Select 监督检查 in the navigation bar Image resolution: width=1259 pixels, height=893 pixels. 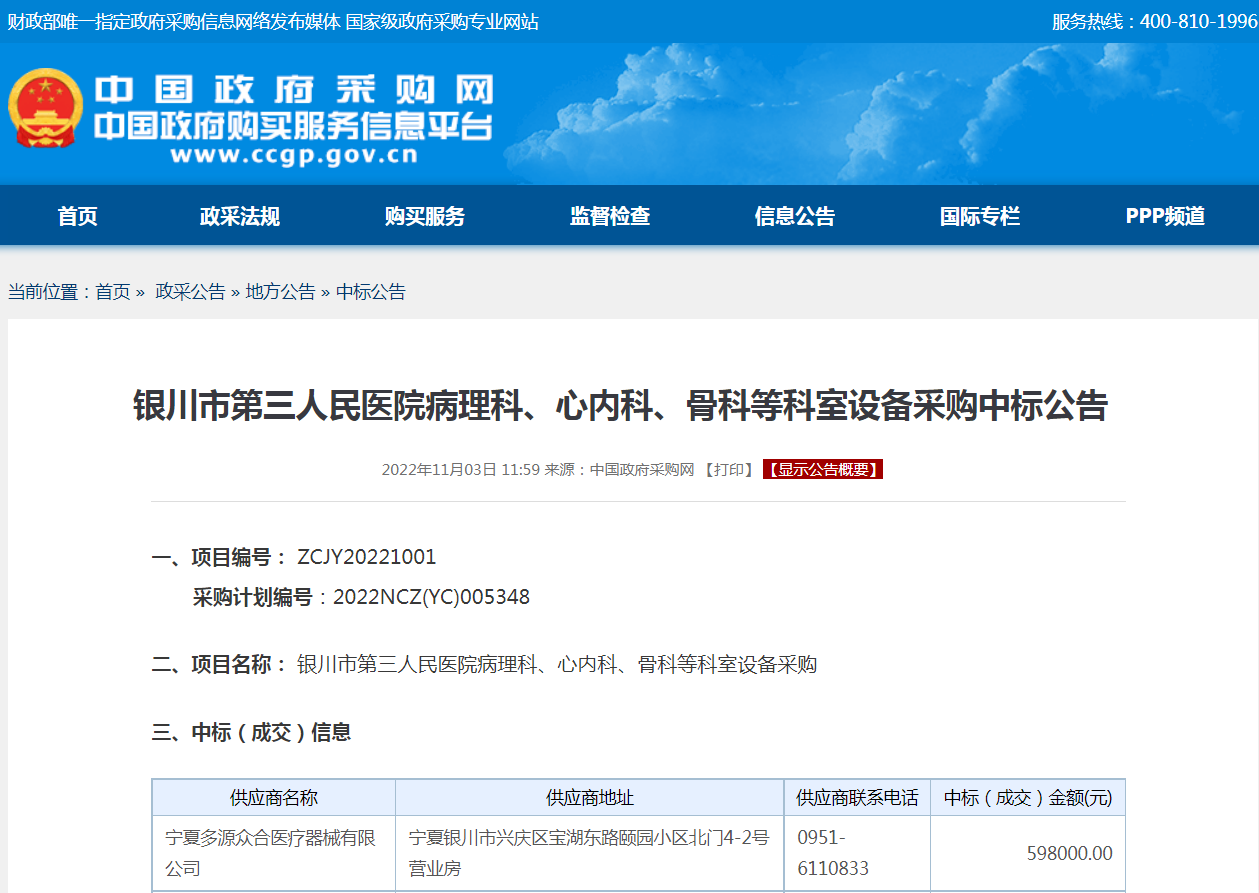610,216
